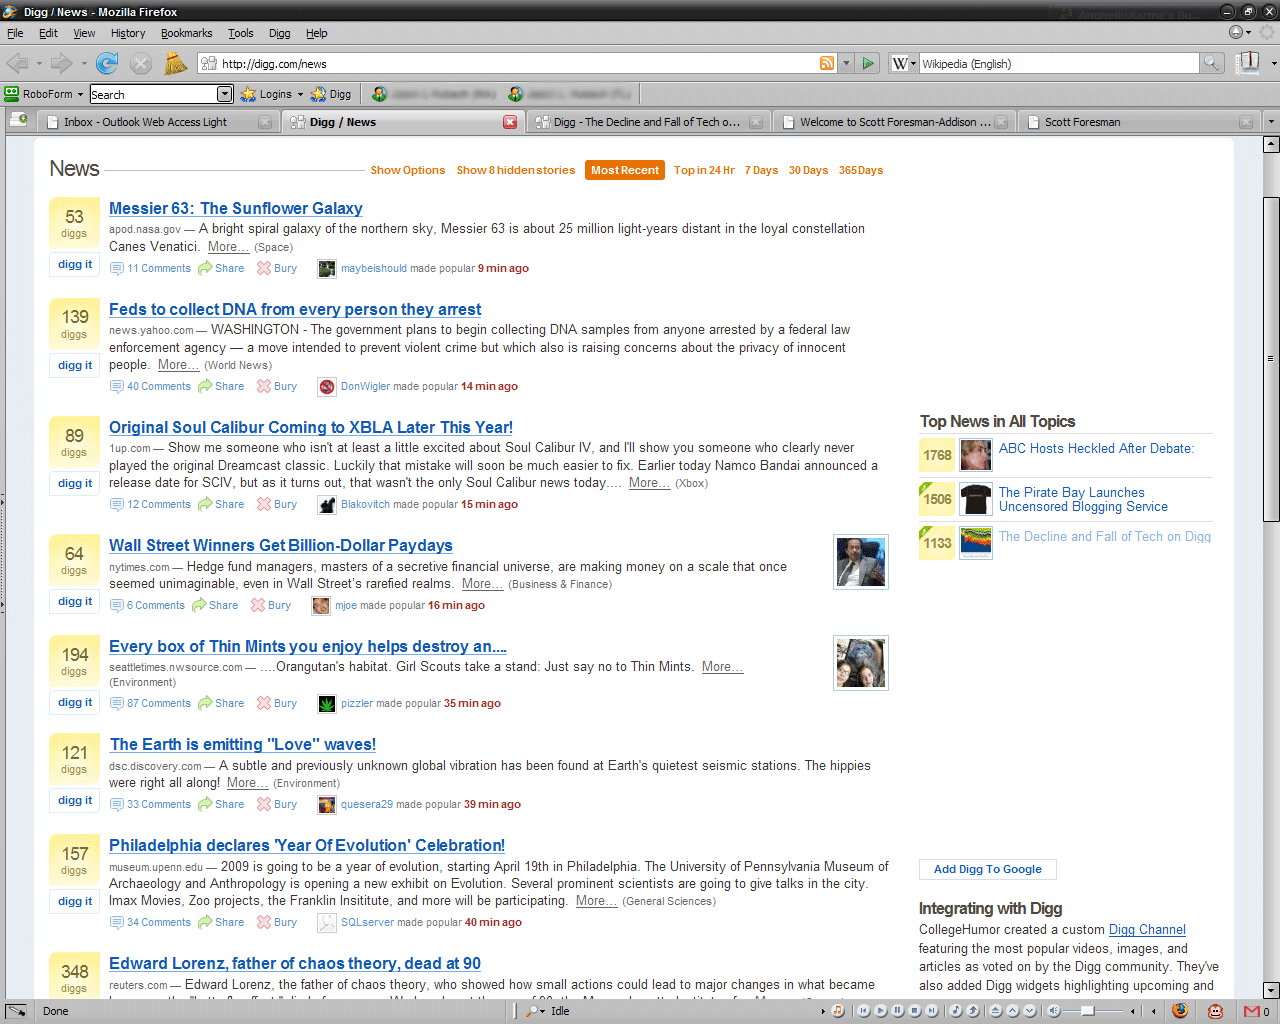Click the Wikipedia search magnifier icon
Viewport: 1280px width, 1024px height.
1211,64
